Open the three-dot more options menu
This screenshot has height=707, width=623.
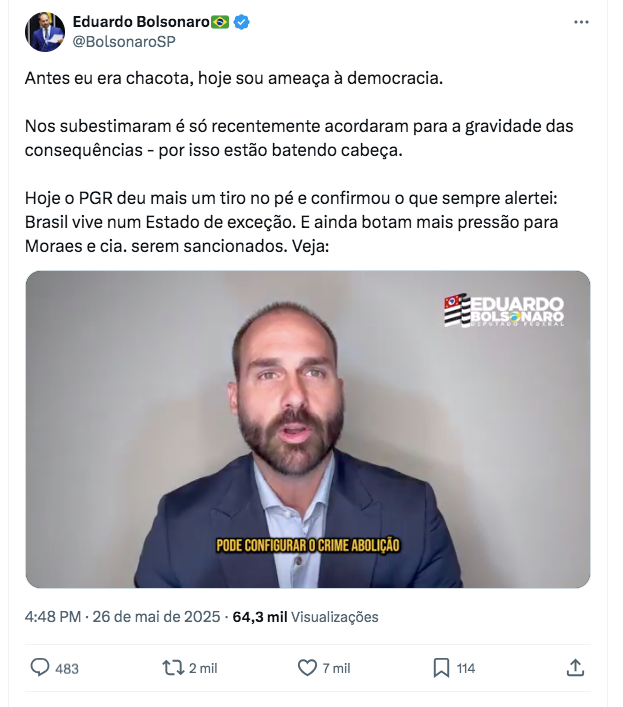(x=581, y=22)
